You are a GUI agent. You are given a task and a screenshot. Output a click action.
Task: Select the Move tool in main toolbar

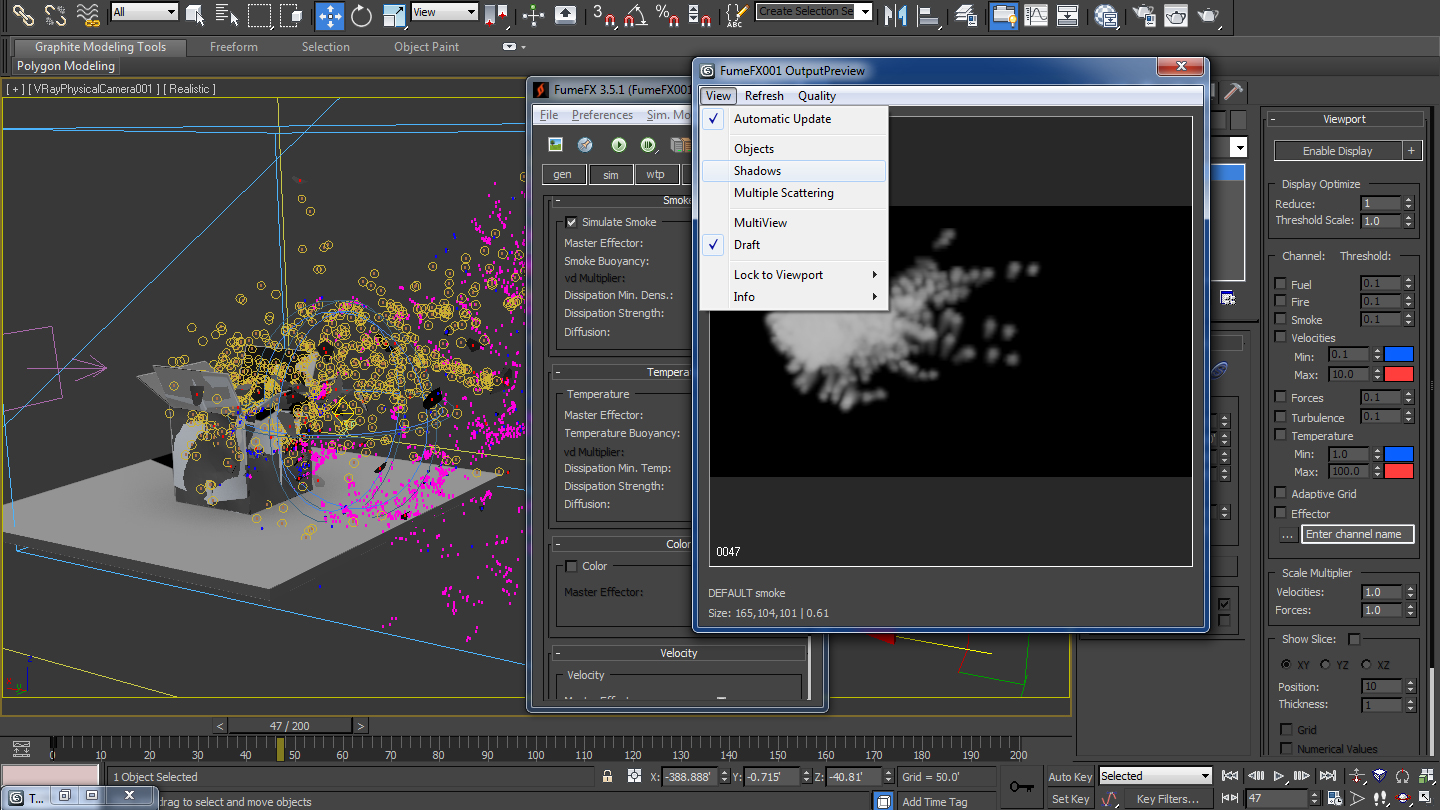click(x=329, y=15)
